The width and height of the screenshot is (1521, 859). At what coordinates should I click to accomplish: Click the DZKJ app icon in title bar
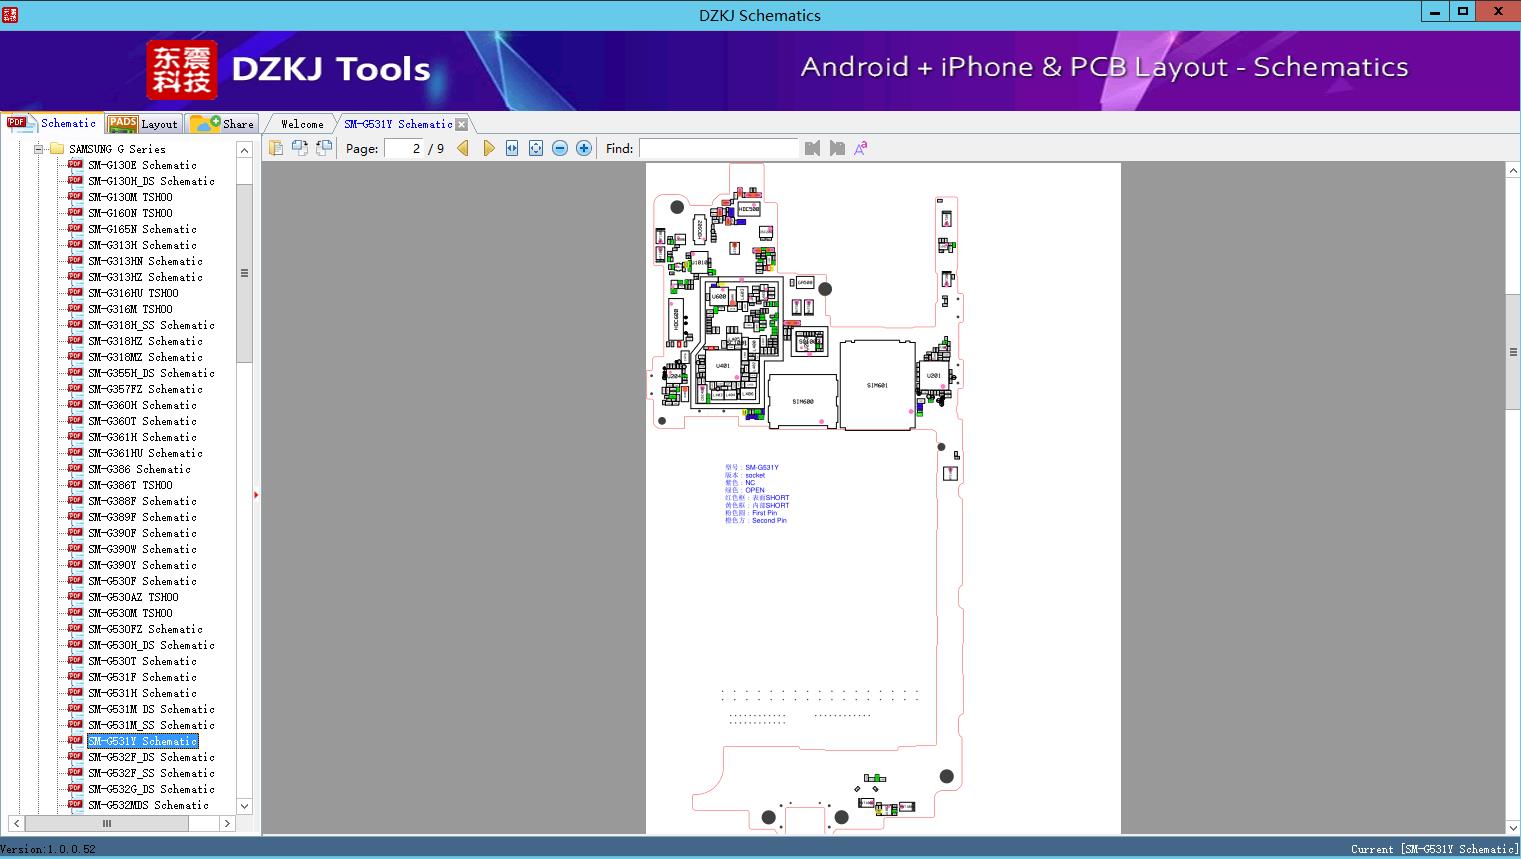10,14
